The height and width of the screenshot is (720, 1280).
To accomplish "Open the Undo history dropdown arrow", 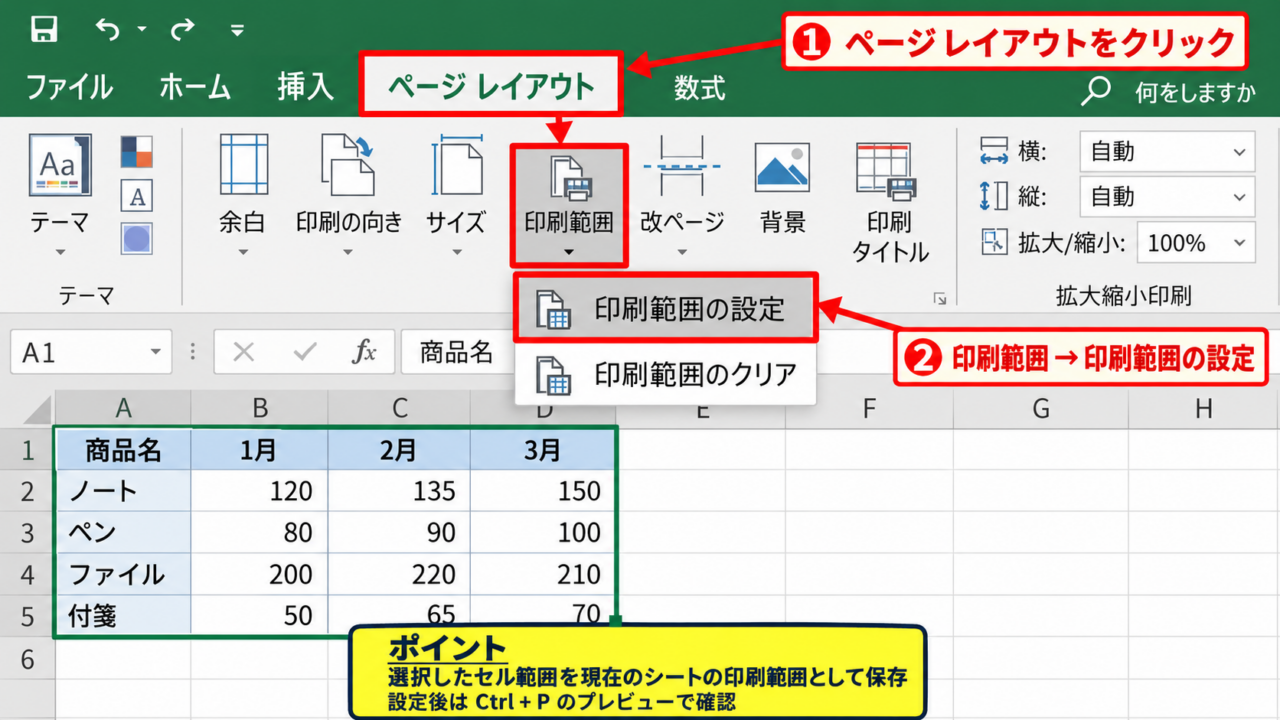I will pyautogui.click(x=142, y=30).
